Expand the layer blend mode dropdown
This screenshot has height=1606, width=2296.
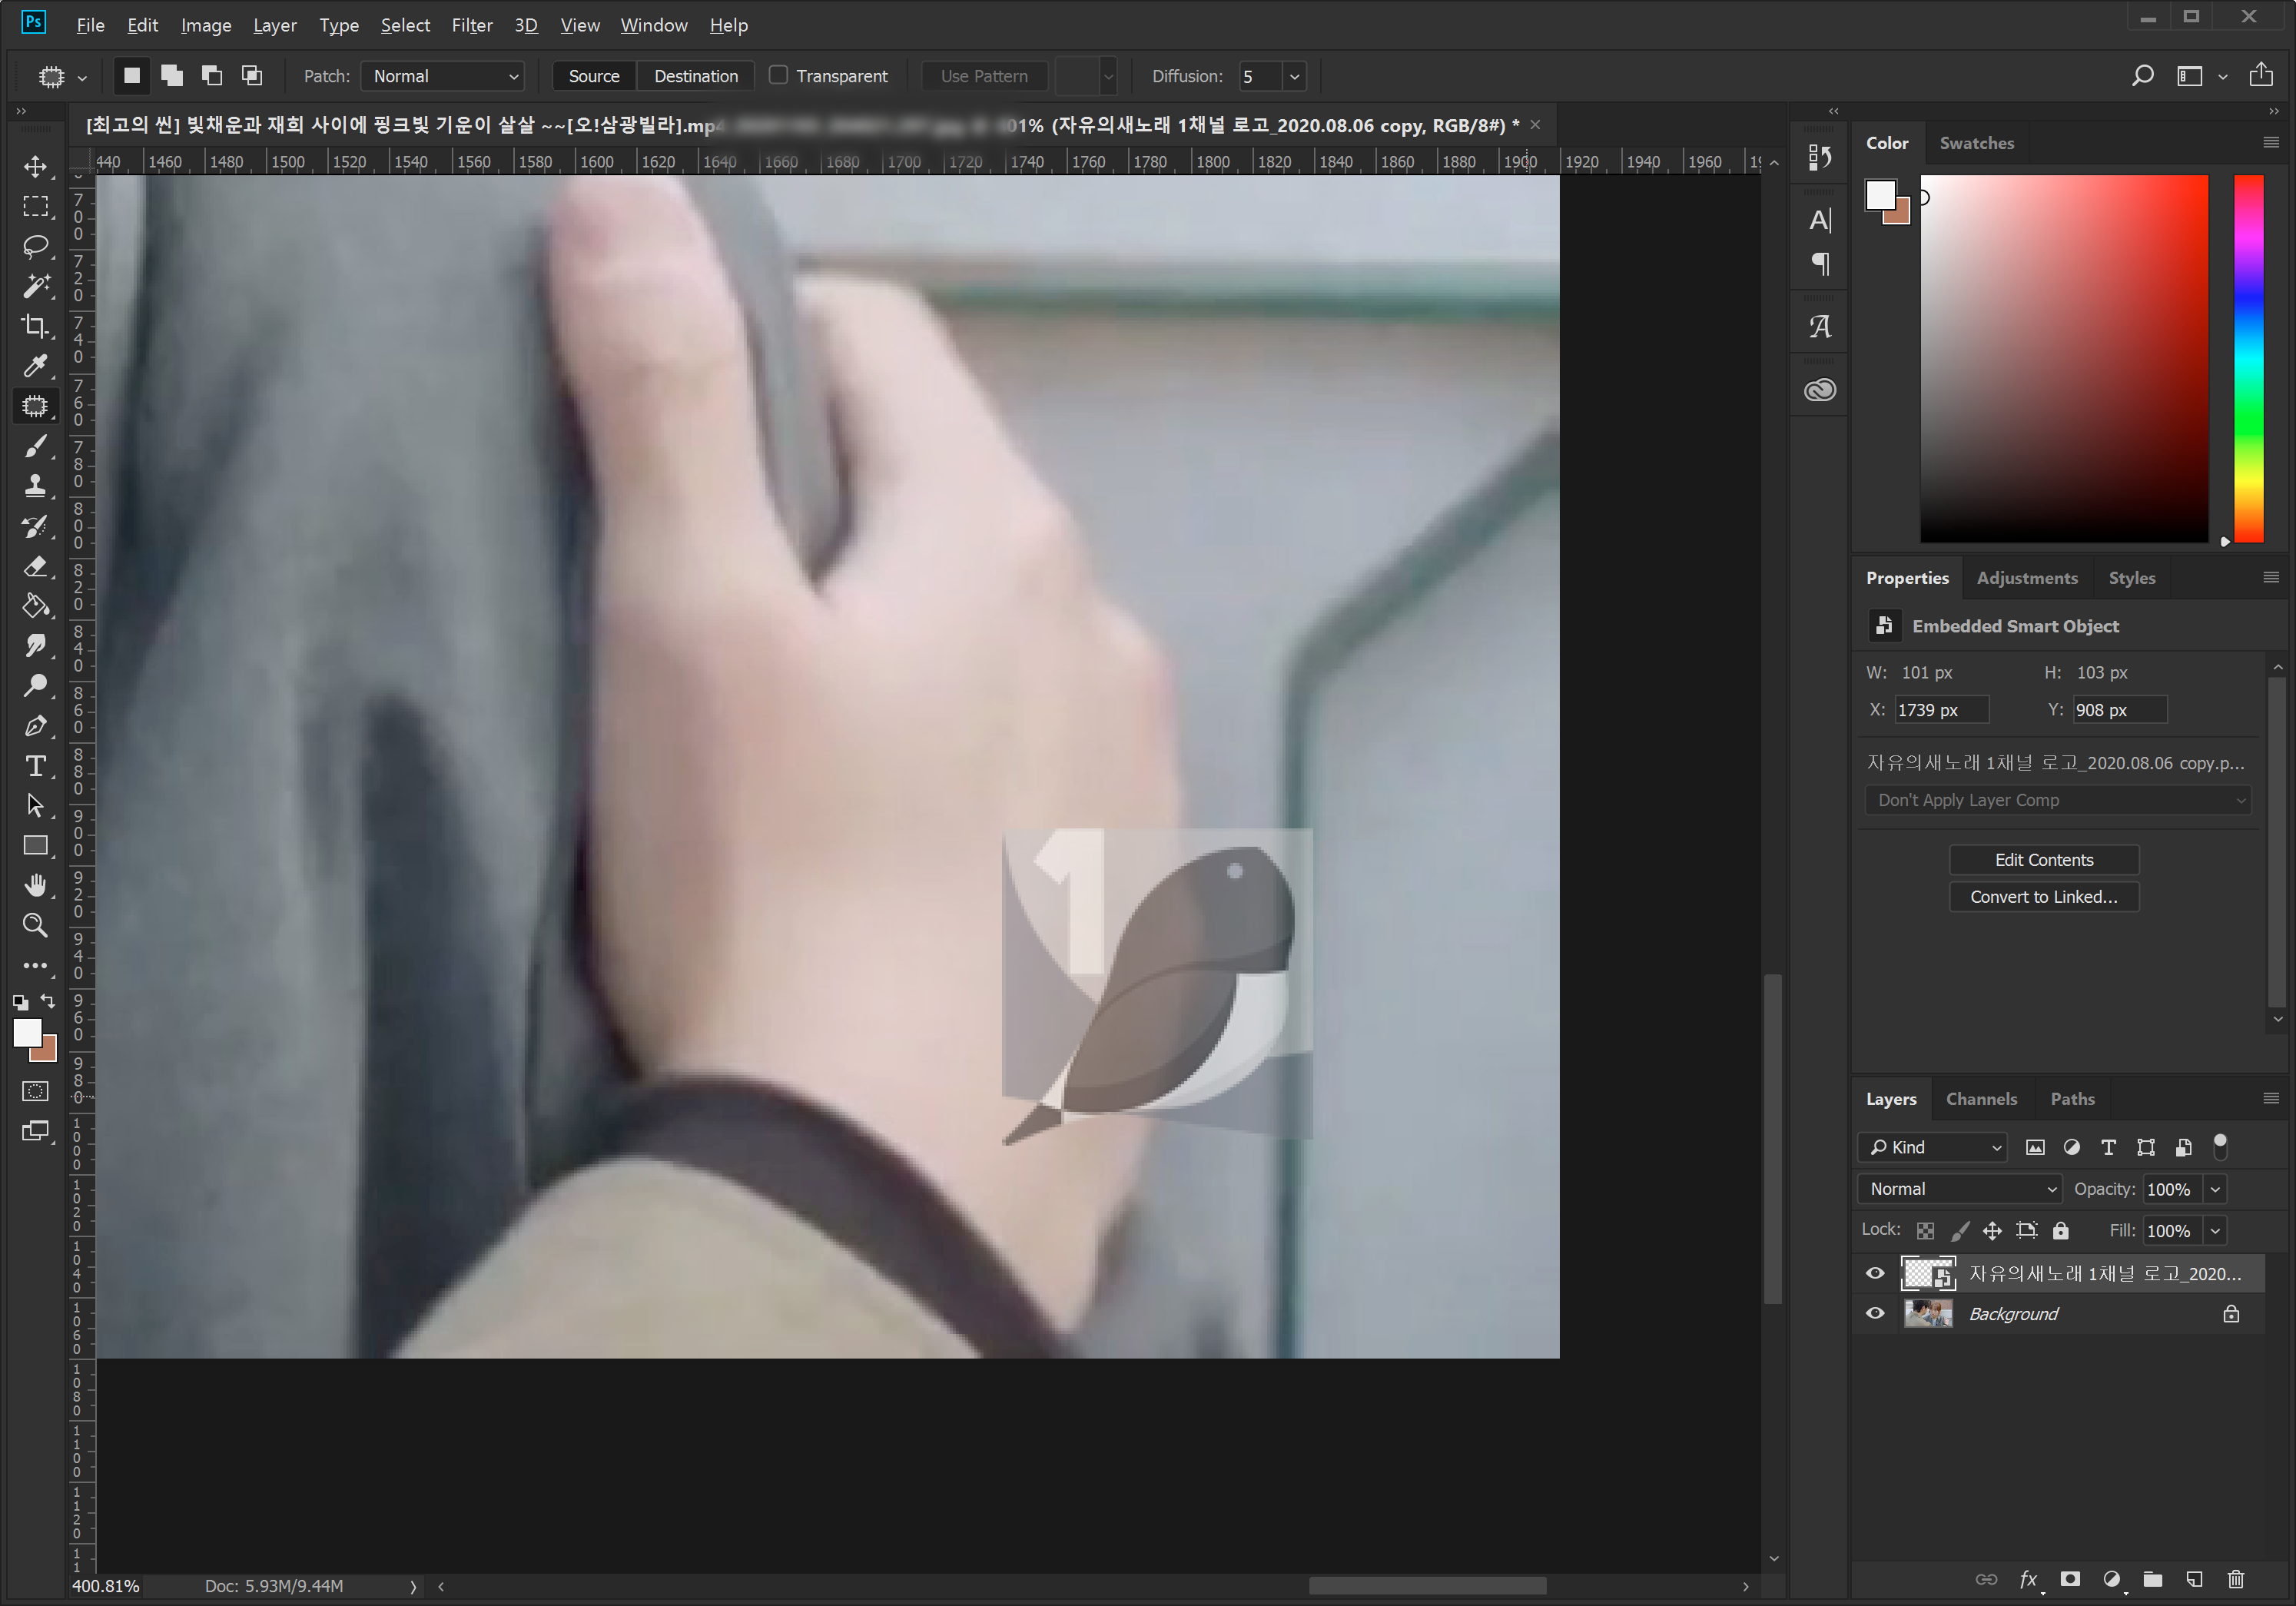[1959, 1189]
